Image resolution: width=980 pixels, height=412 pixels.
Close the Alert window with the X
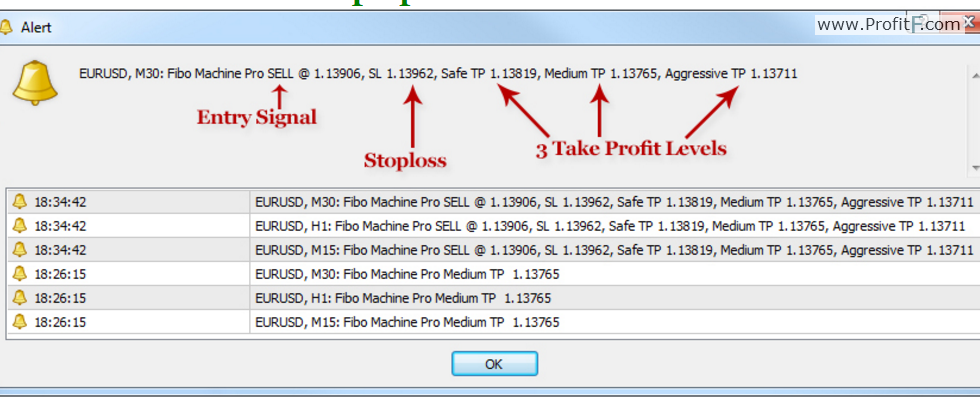pos(971,24)
